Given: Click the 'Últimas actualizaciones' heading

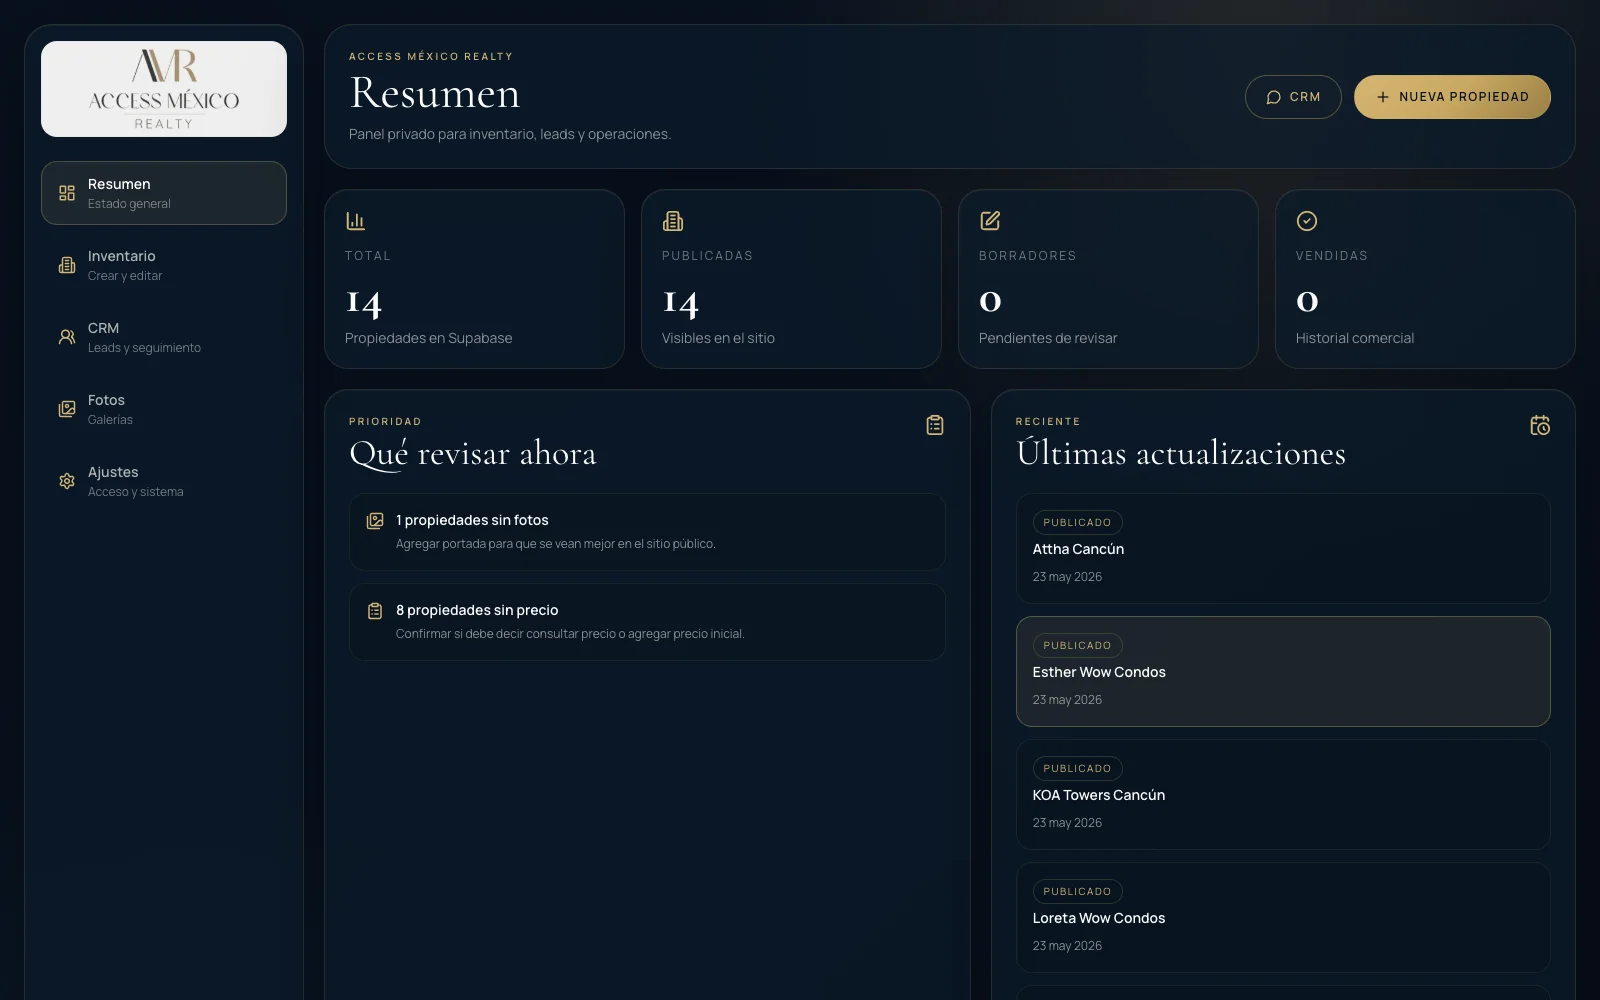Looking at the screenshot, I should (x=1181, y=453).
